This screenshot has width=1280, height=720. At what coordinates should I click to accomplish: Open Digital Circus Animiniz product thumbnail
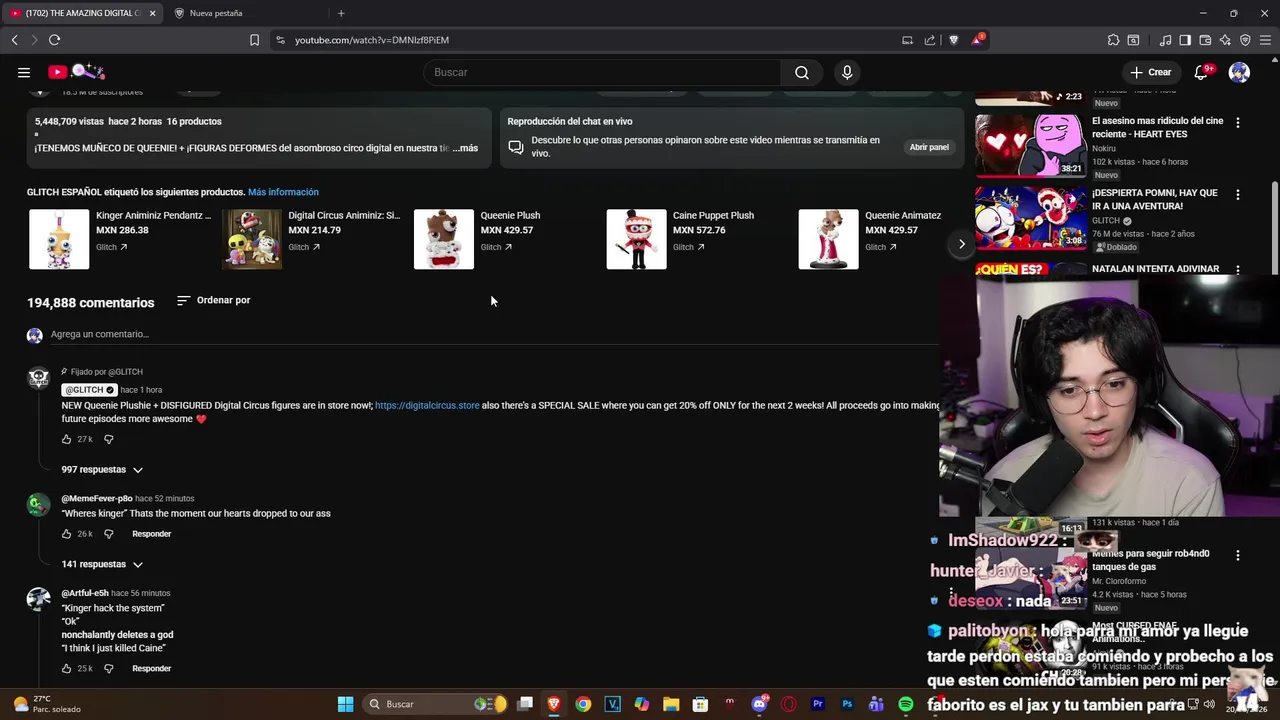click(x=252, y=239)
